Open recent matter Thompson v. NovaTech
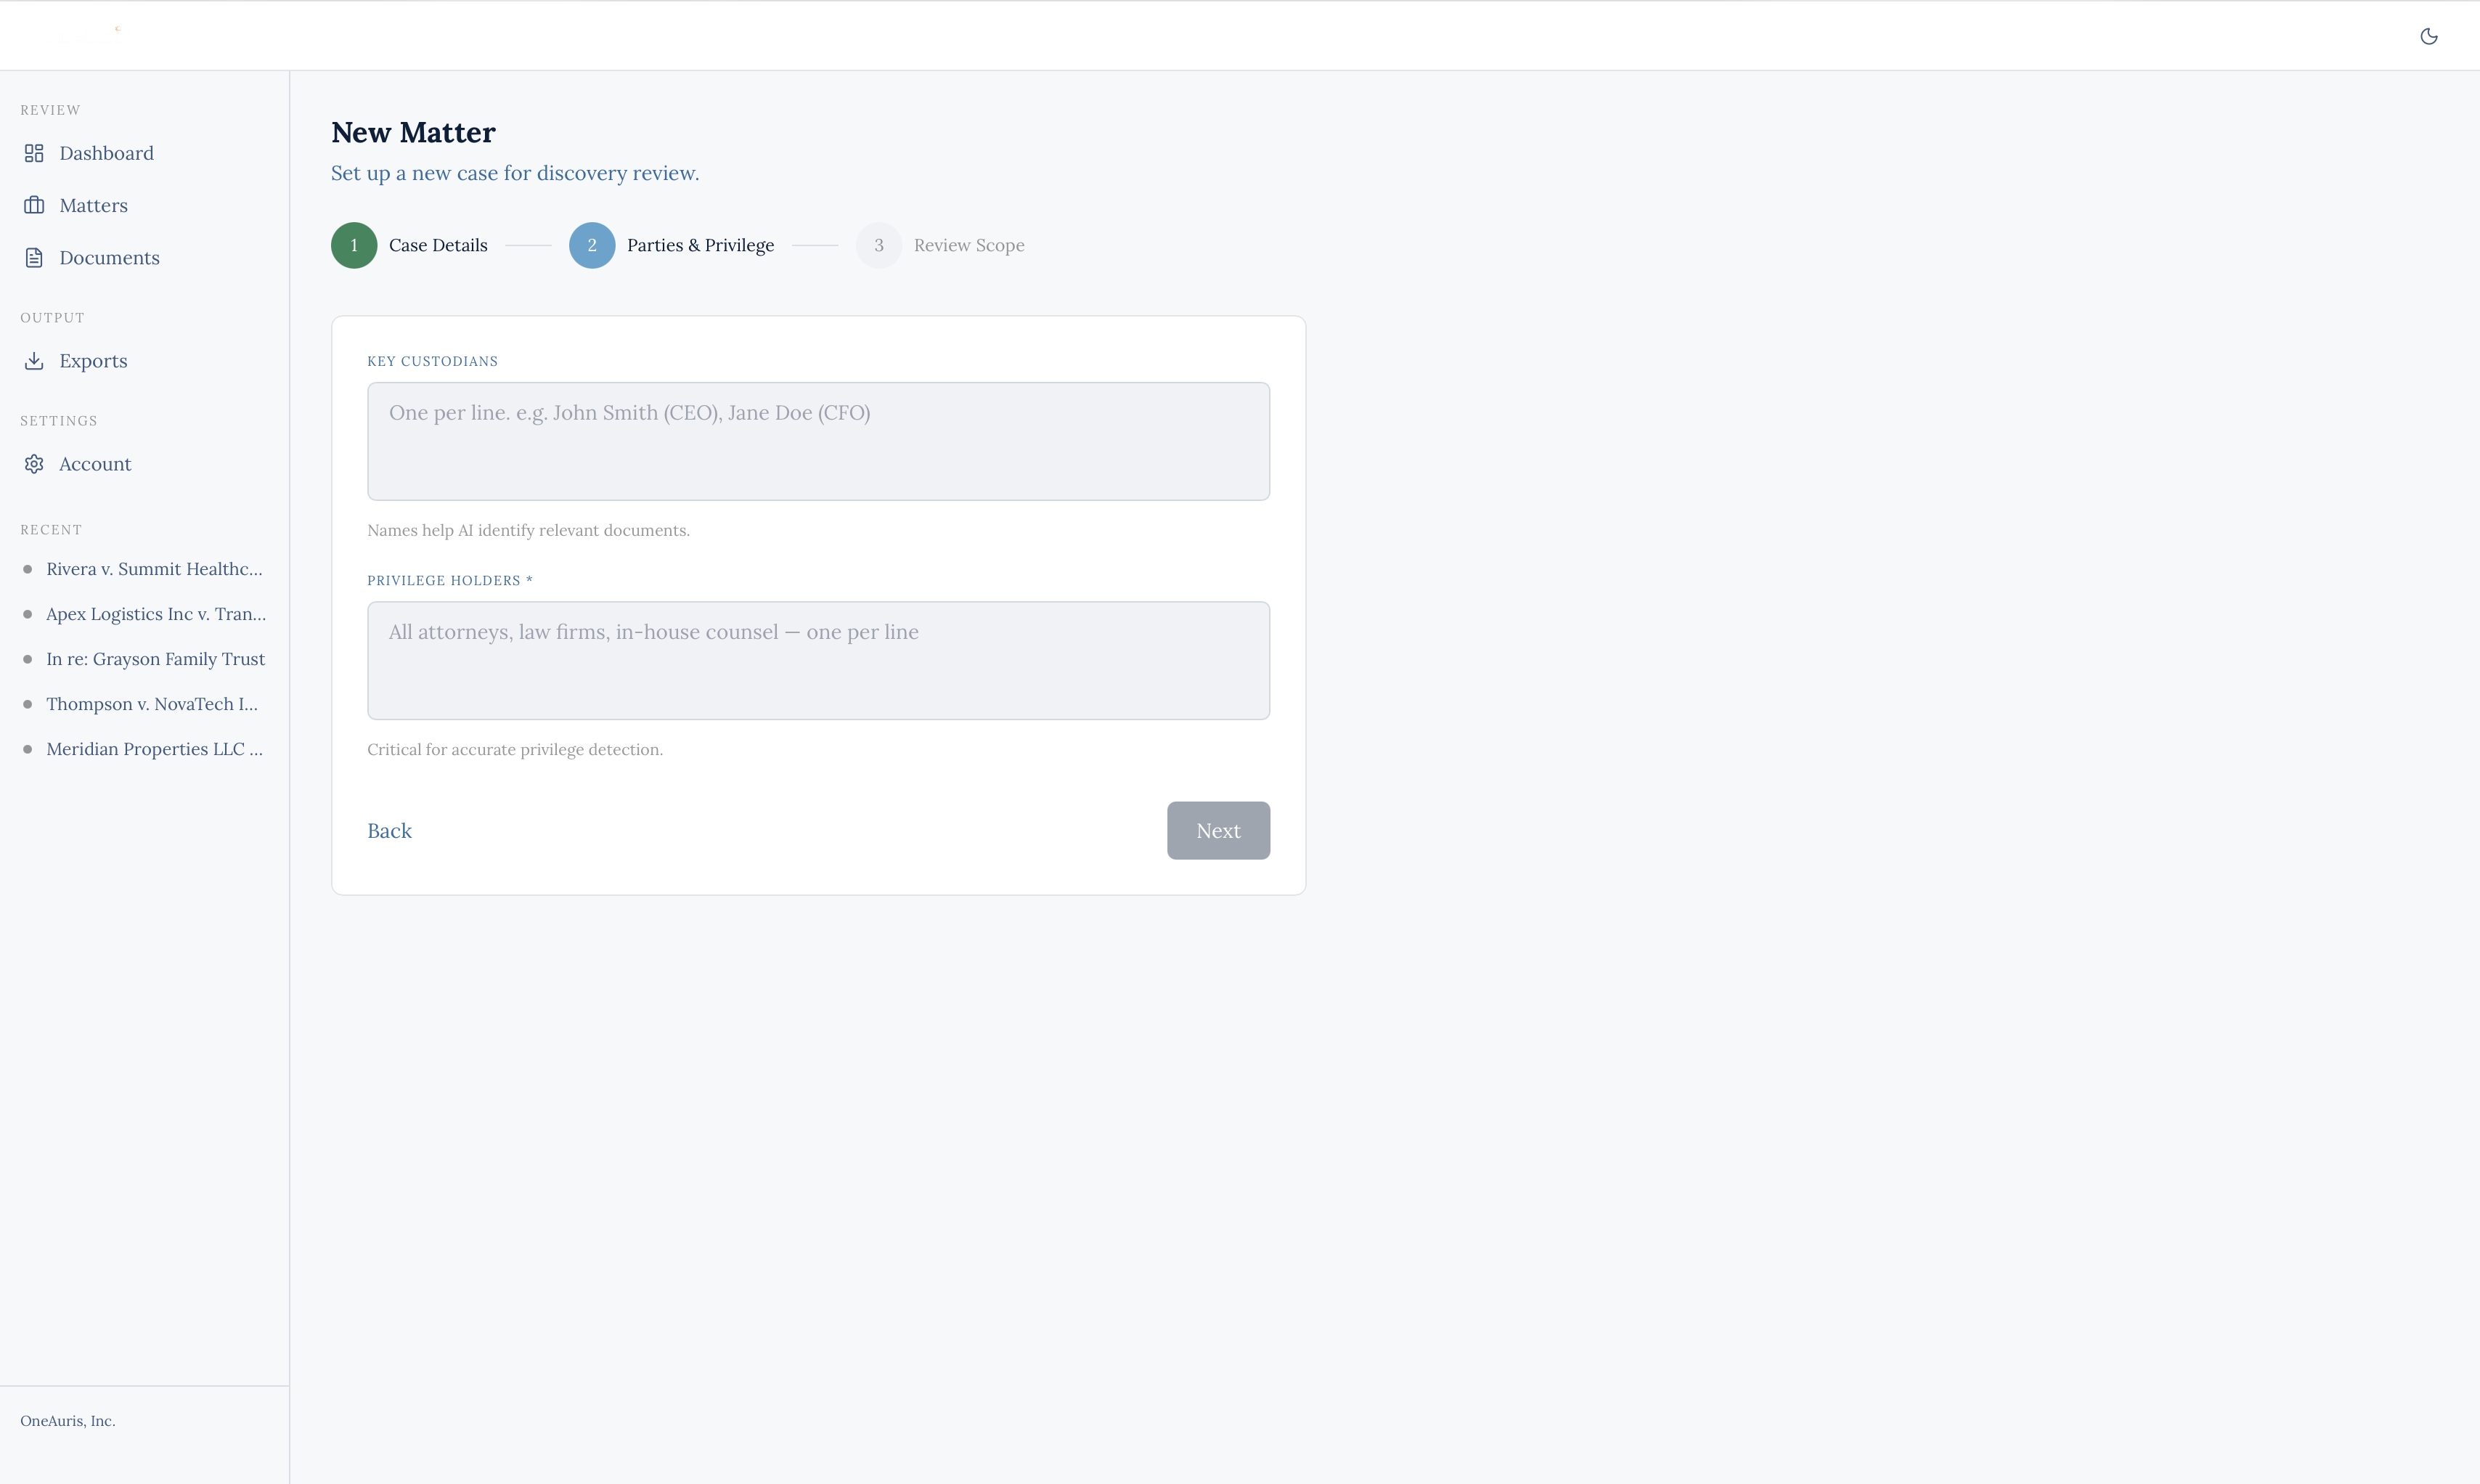 click(151, 704)
